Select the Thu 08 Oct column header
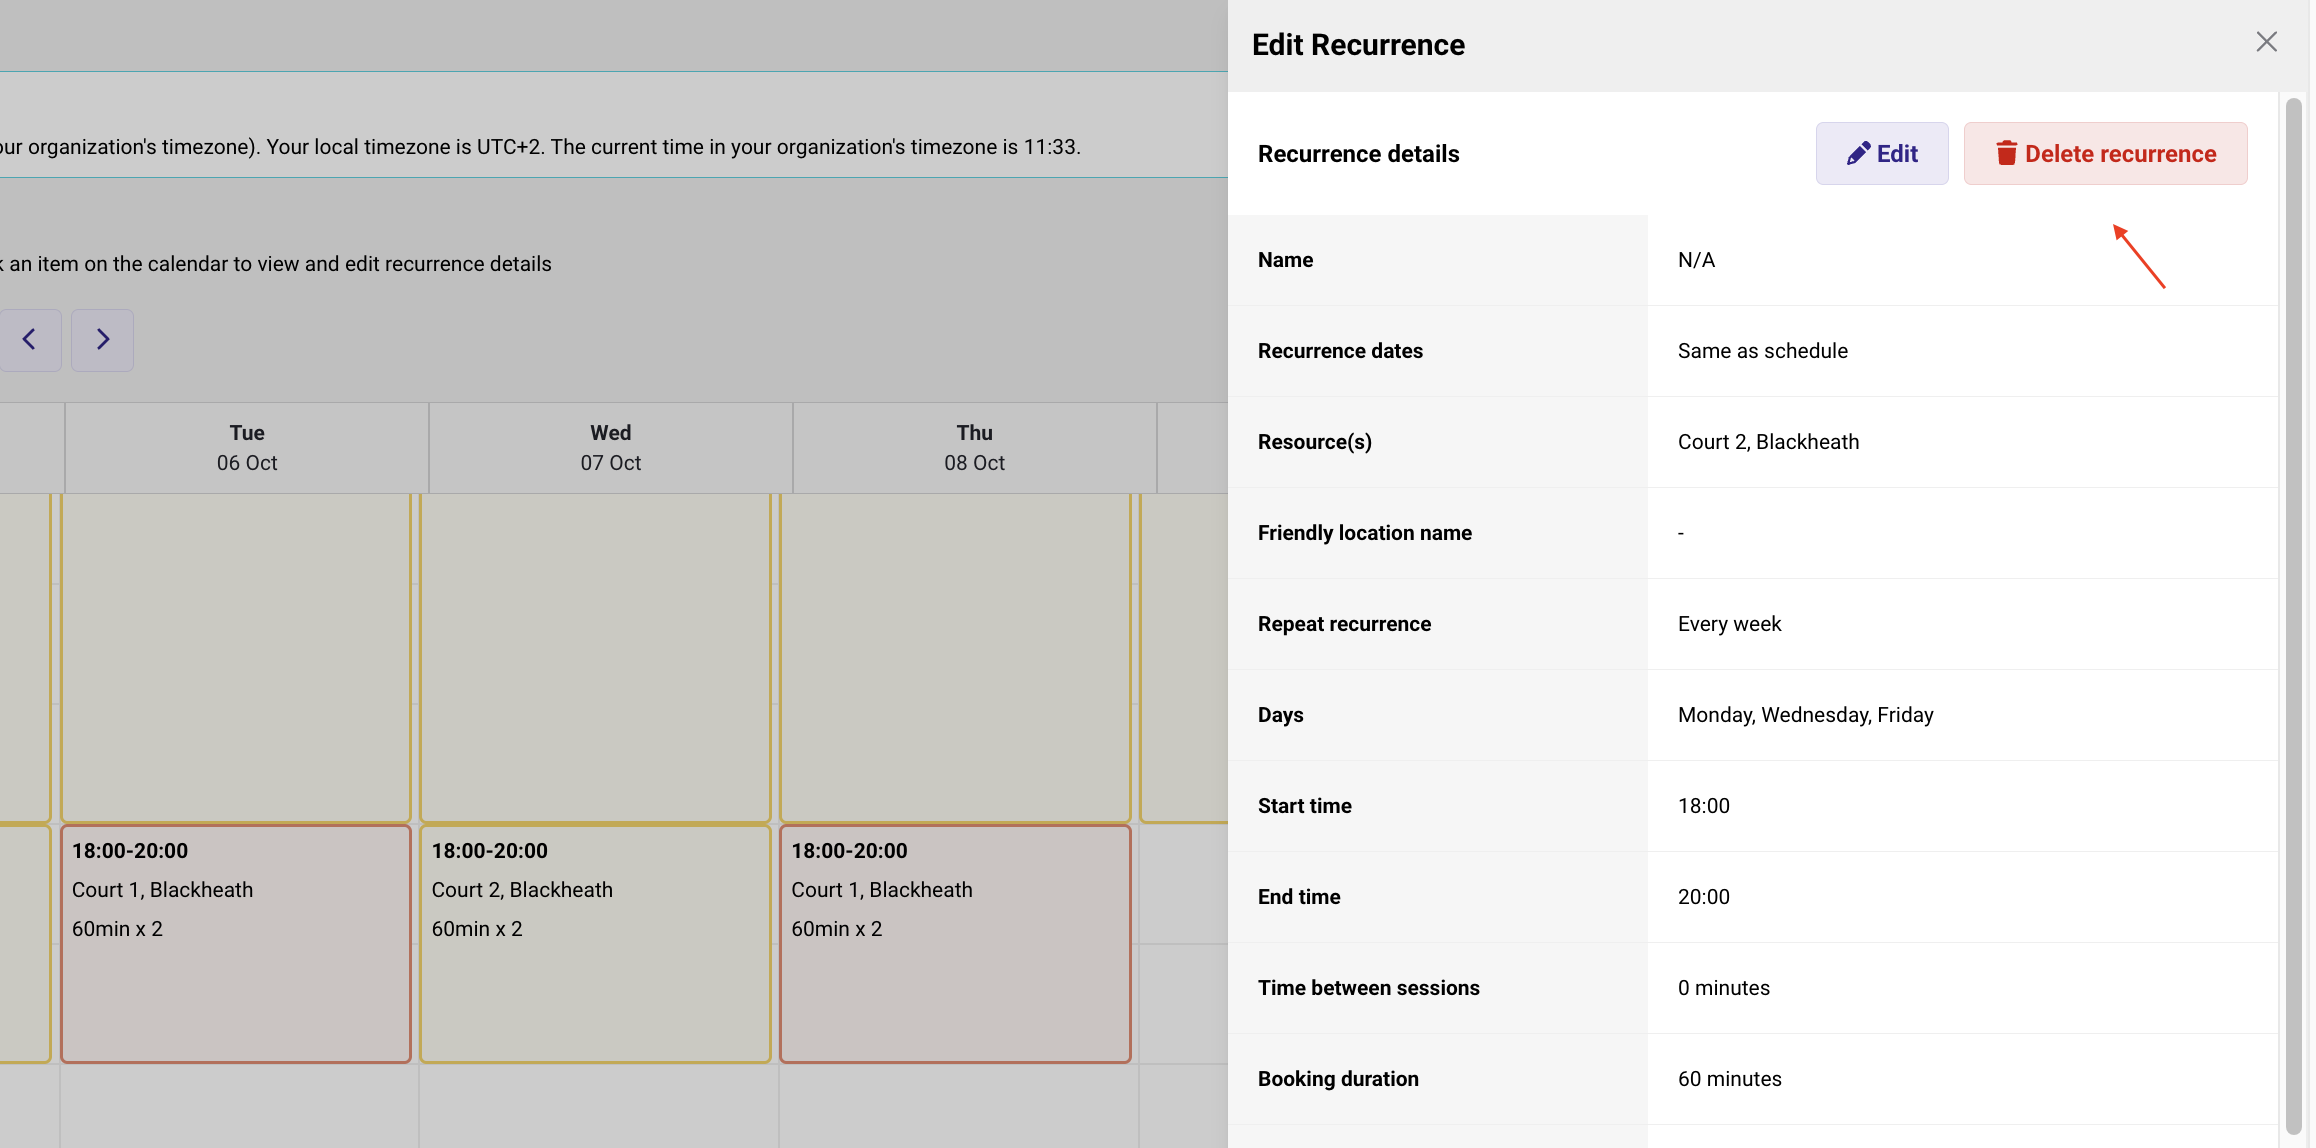 [975, 448]
